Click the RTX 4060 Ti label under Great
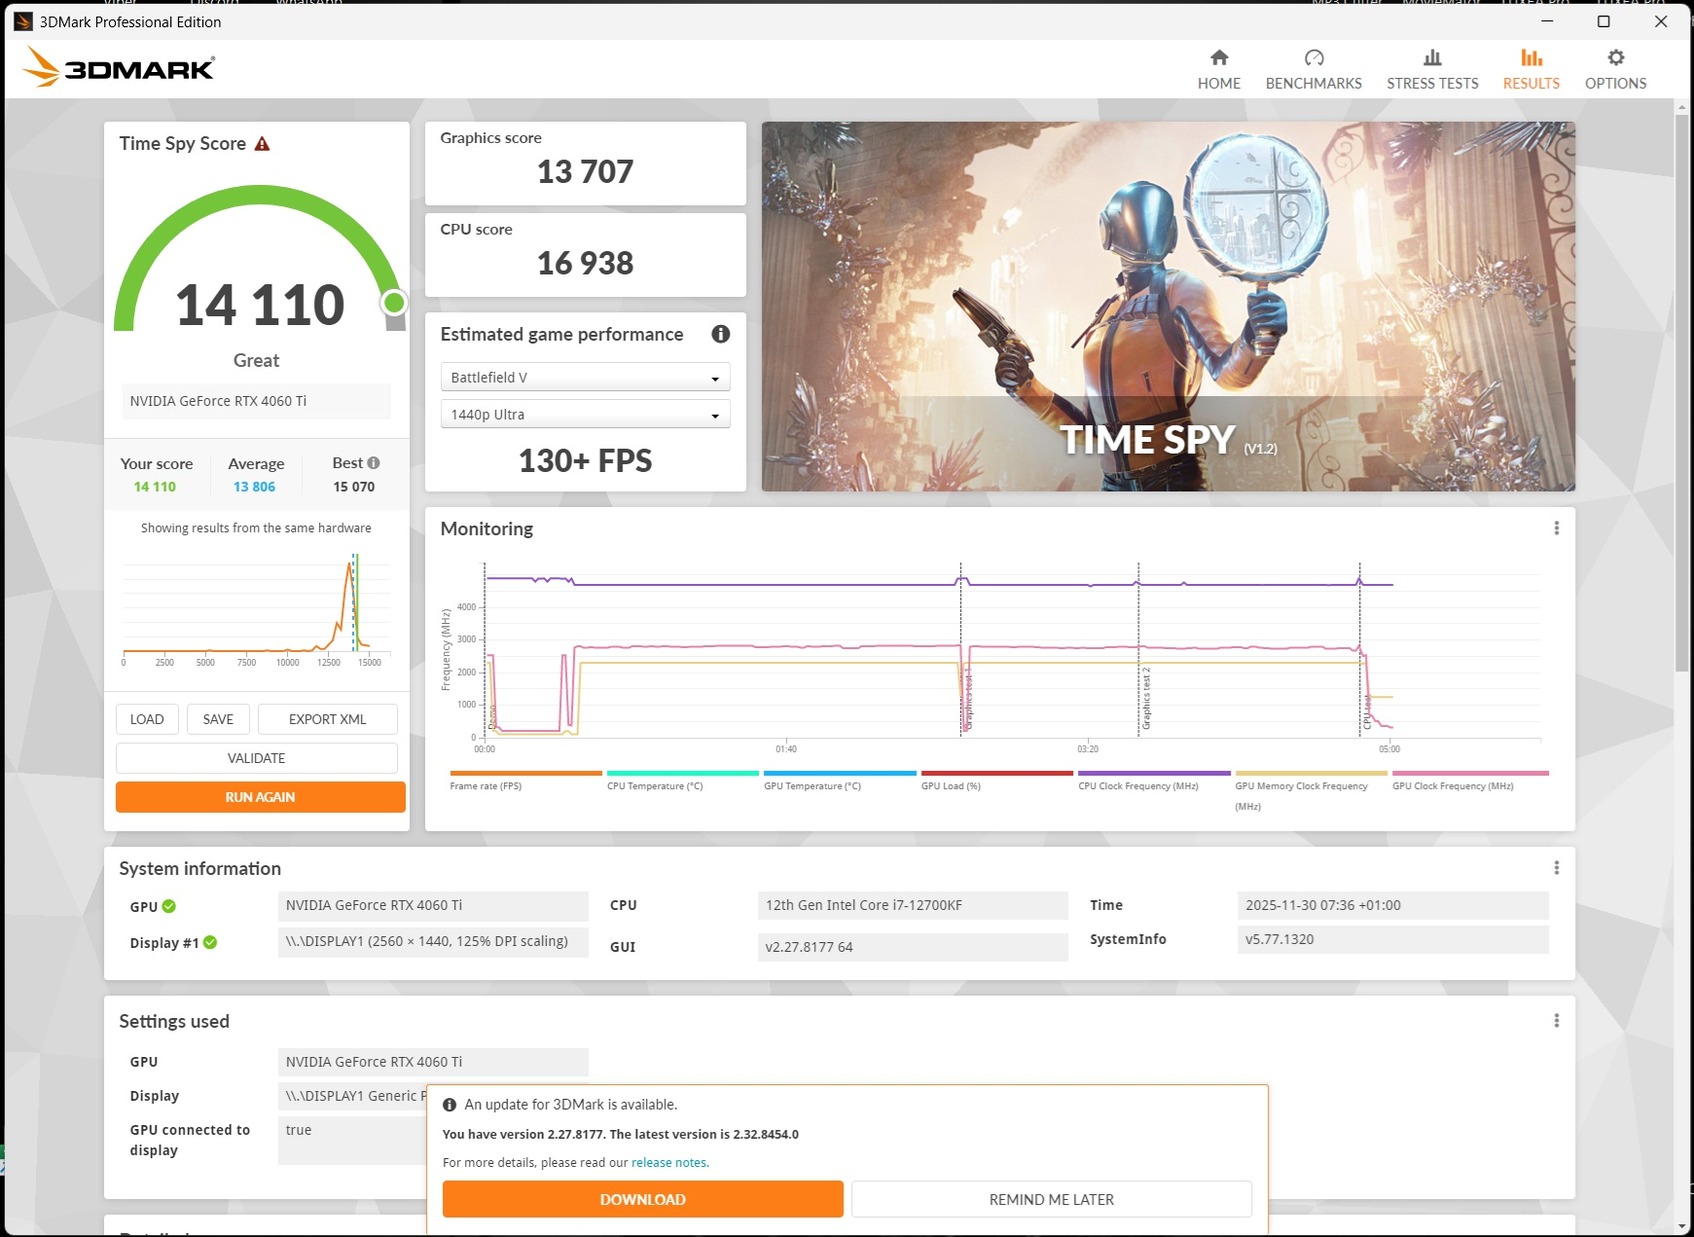 [x=256, y=401]
